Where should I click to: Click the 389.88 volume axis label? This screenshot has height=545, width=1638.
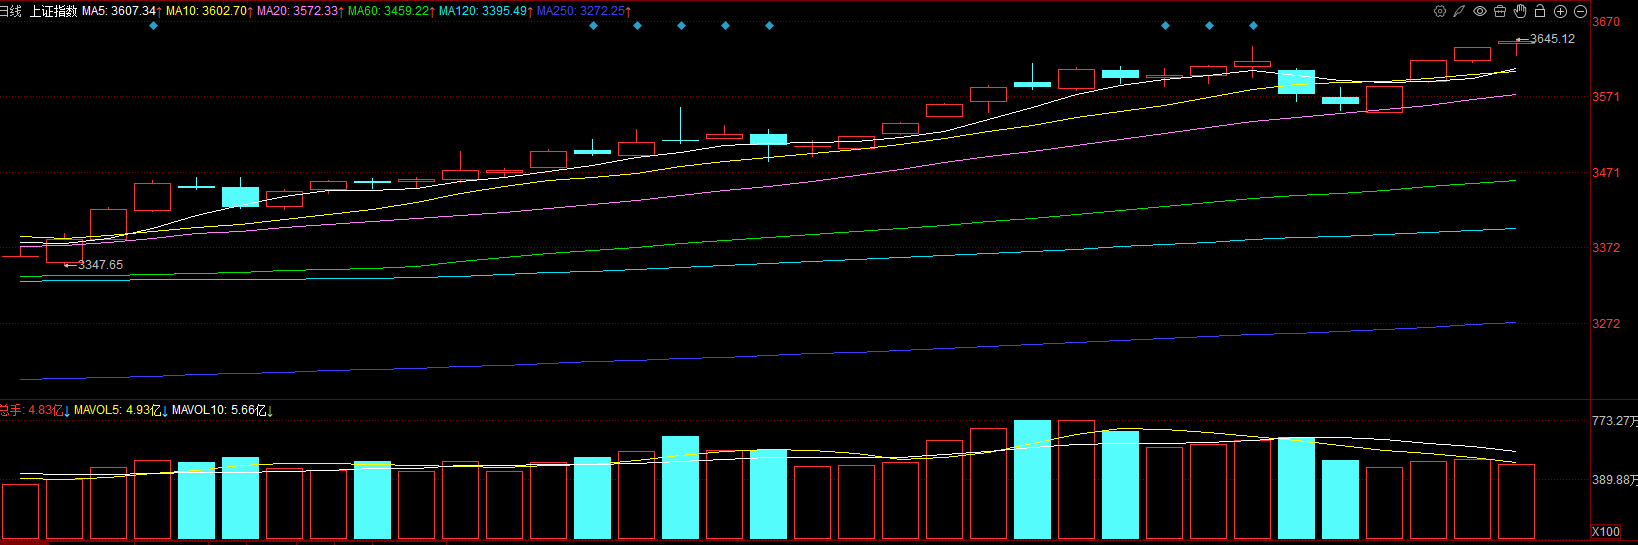point(1614,480)
